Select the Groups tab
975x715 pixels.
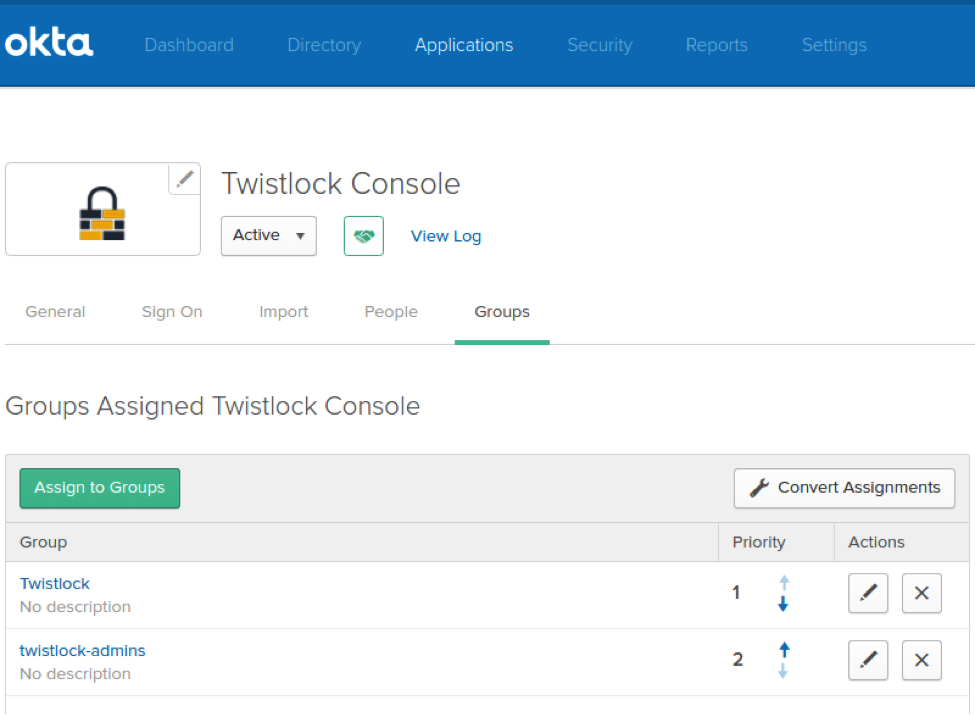(x=502, y=311)
